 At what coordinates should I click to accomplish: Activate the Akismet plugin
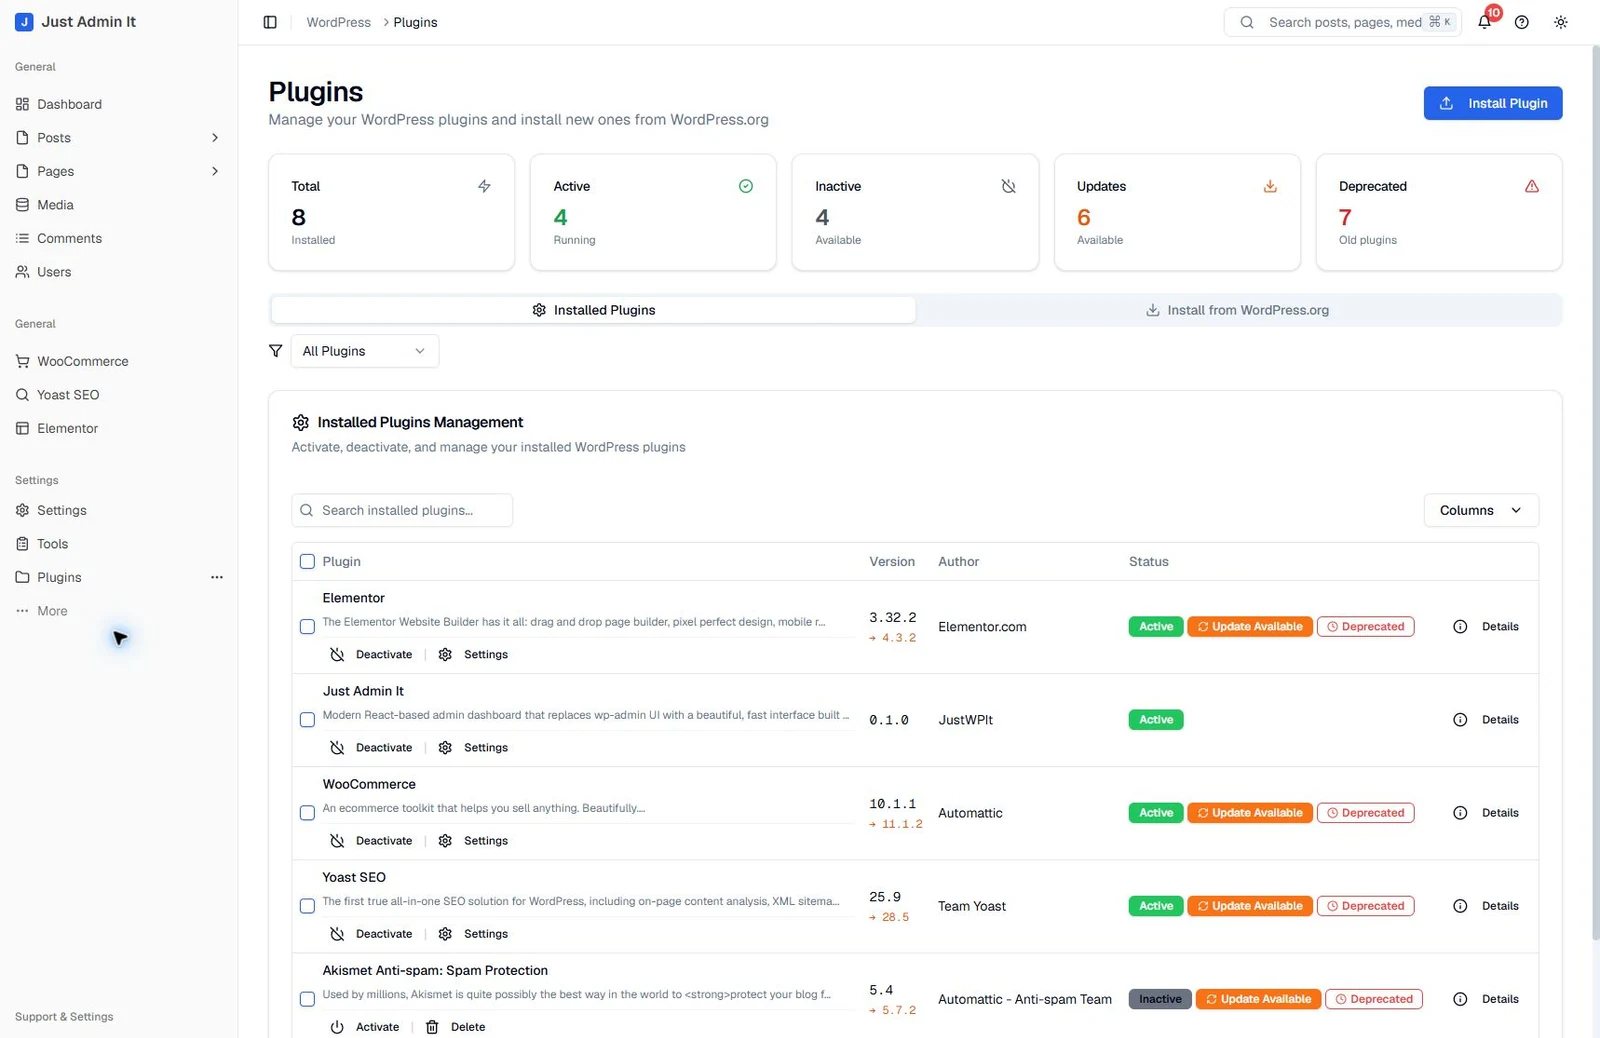tap(365, 1027)
